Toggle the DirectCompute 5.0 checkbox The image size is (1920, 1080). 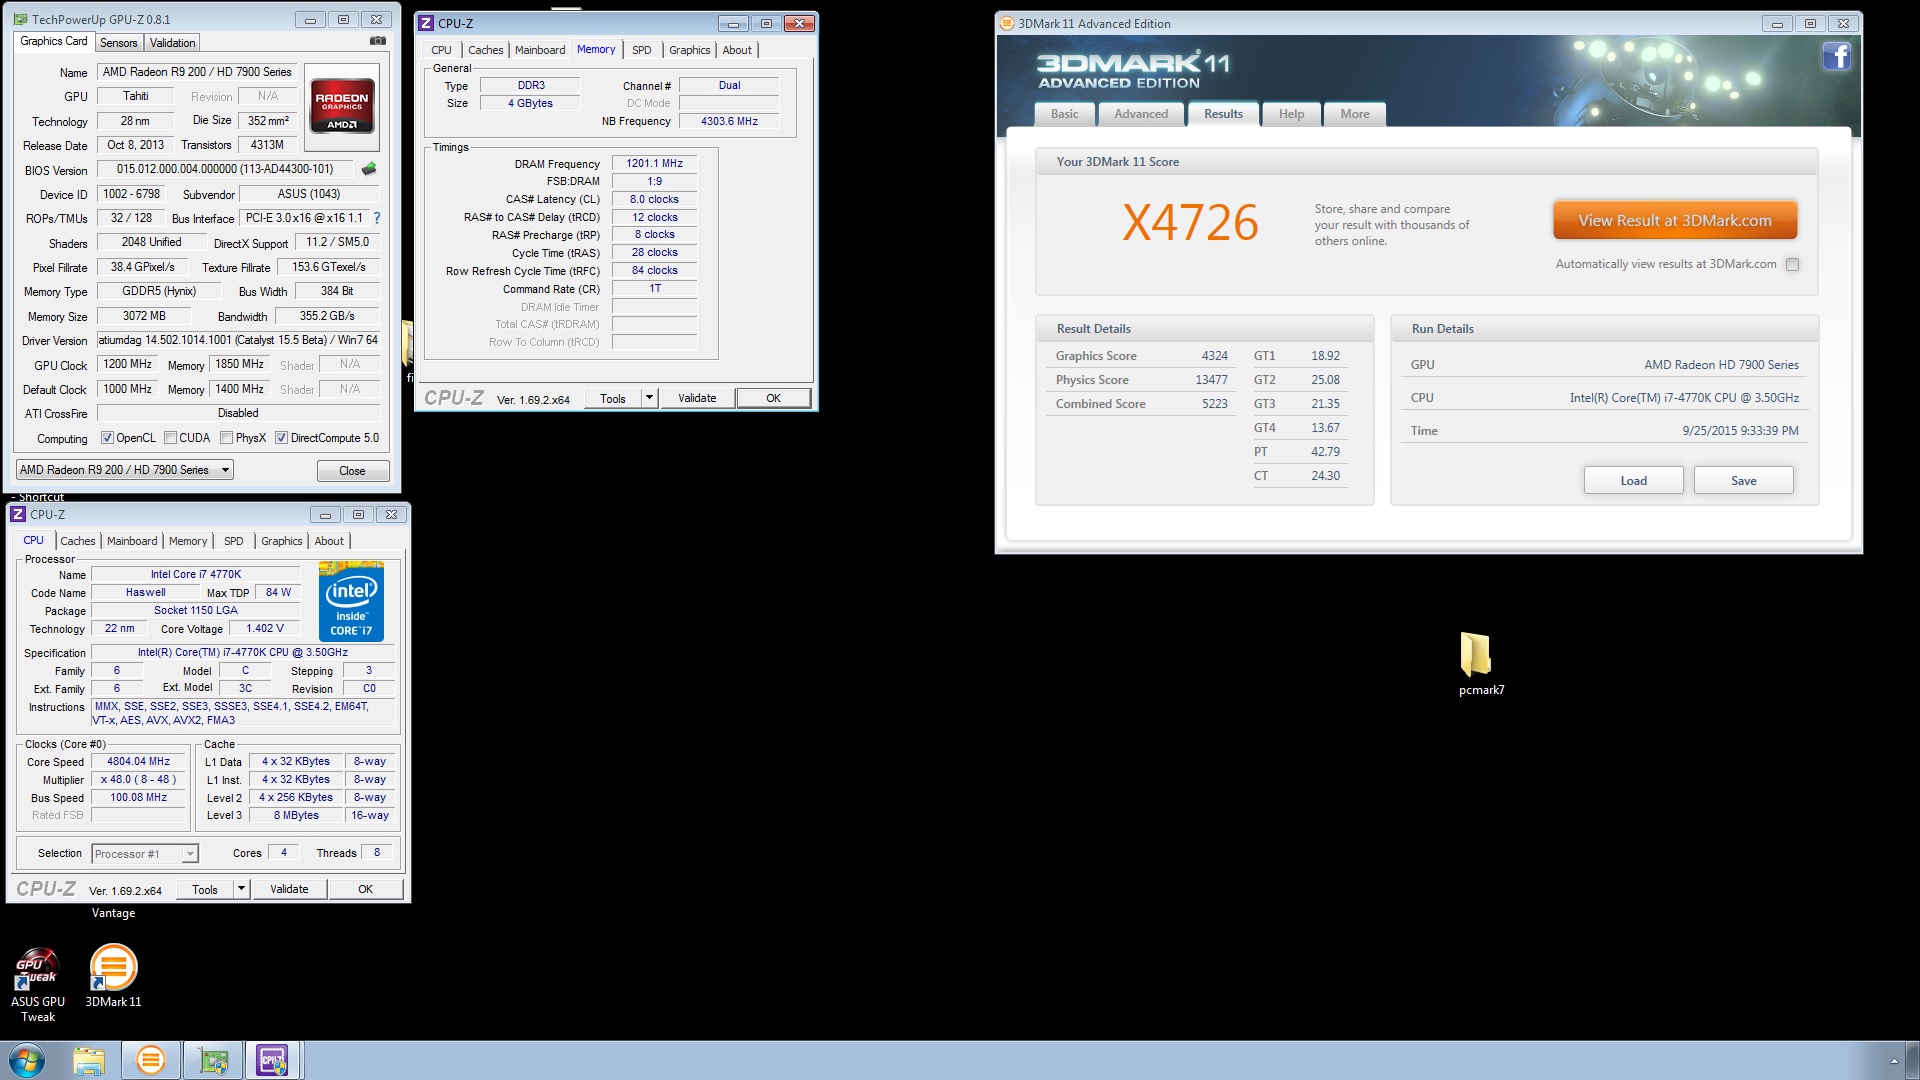[282, 438]
